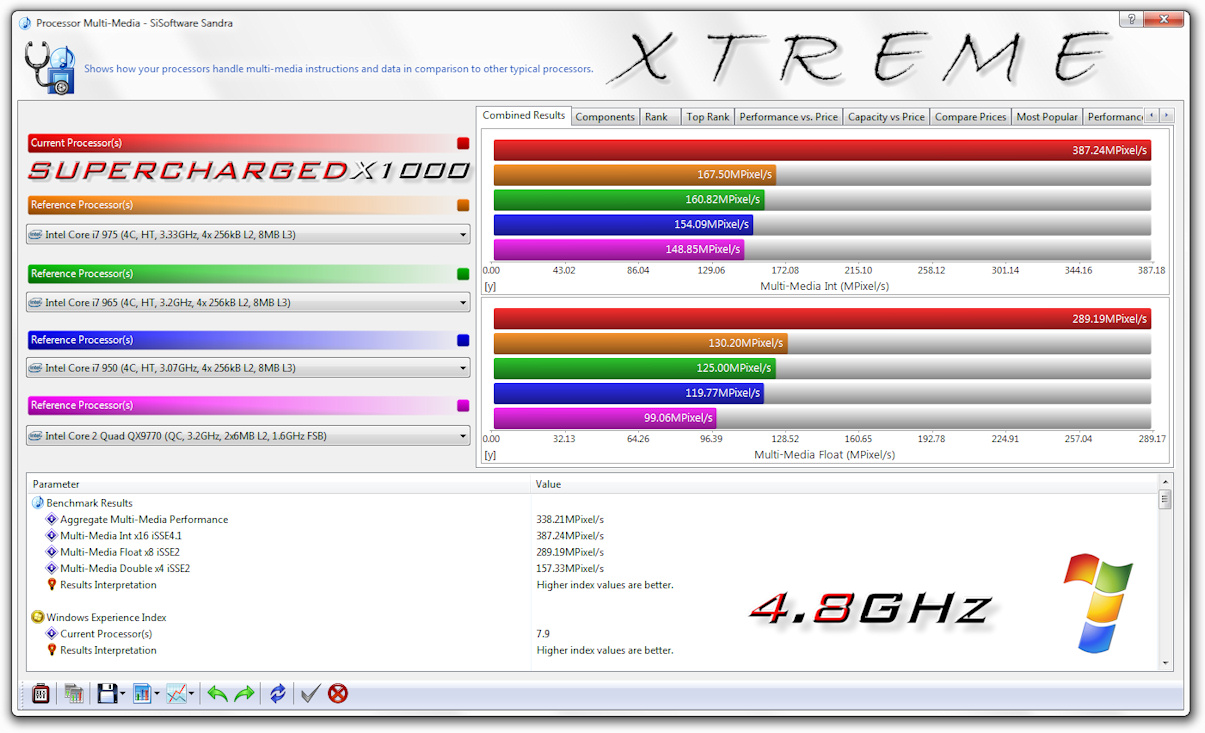The width and height of the screenshot is (1205, 733).
Task: Open the Top Rank tab
Action: (x=708, y=117)
